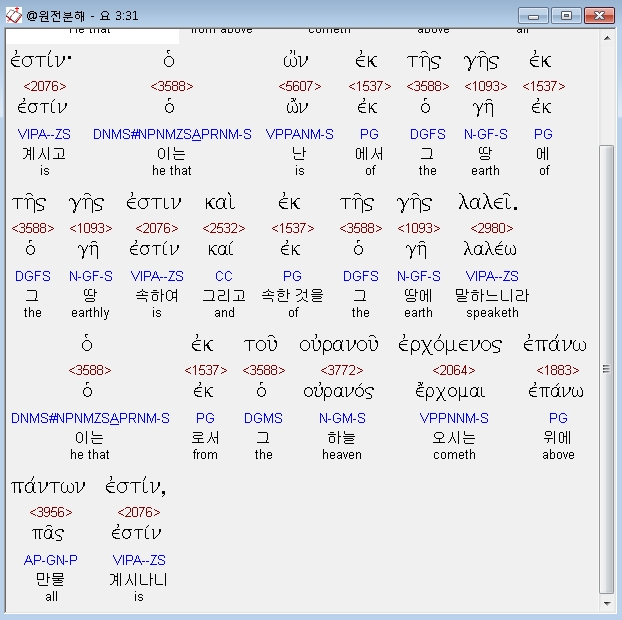This screenshot has width=622, height=620.
Task: Click the English gloss from under 로서
Action: coord(205,455)
